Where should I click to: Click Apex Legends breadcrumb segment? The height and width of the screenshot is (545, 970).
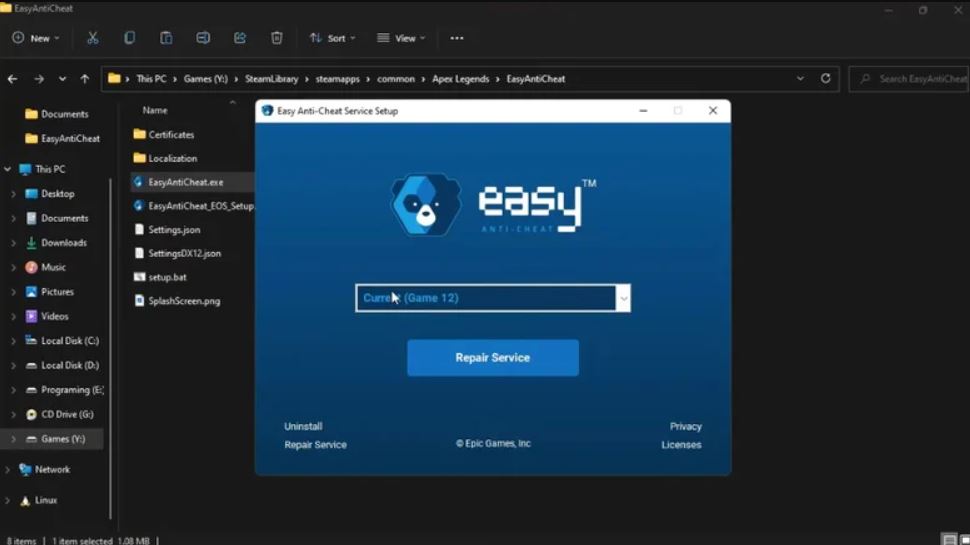461,79
